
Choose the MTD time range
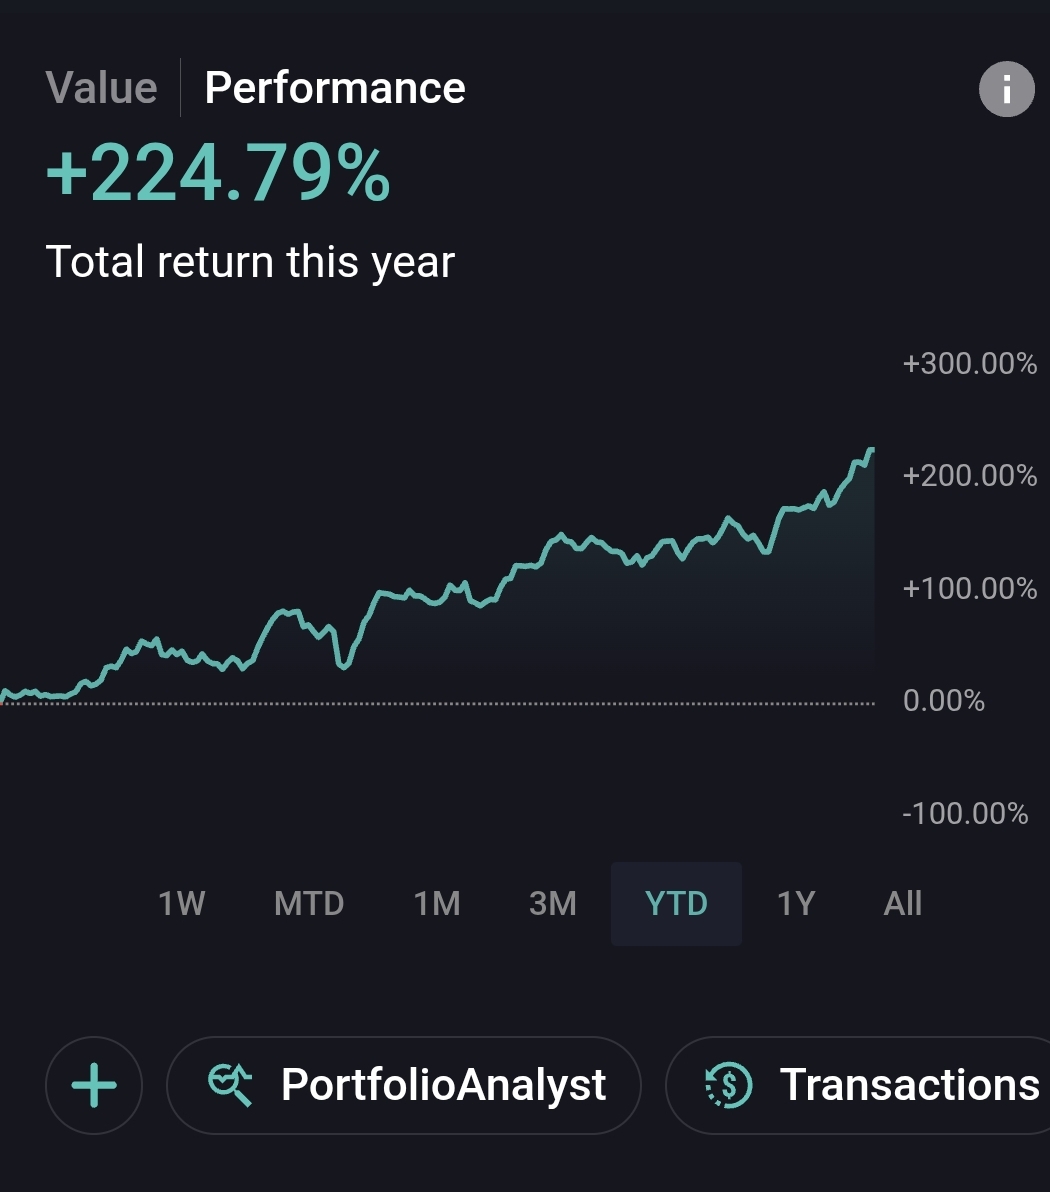309,904
